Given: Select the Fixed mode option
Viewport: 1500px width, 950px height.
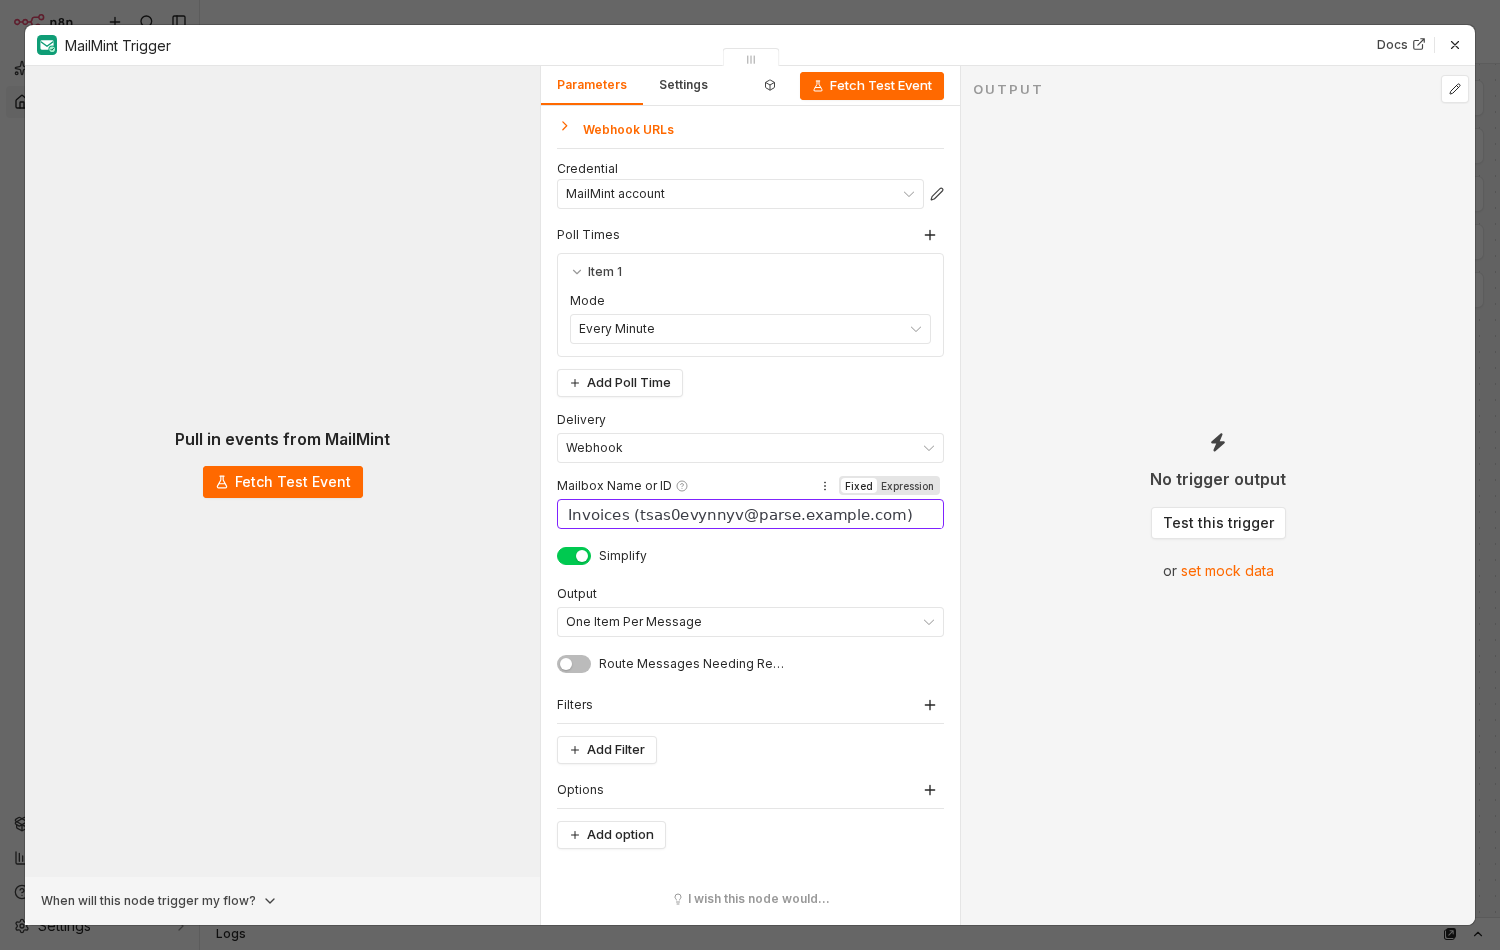Looking at the screenshot, I should click(x=858, y=486).
